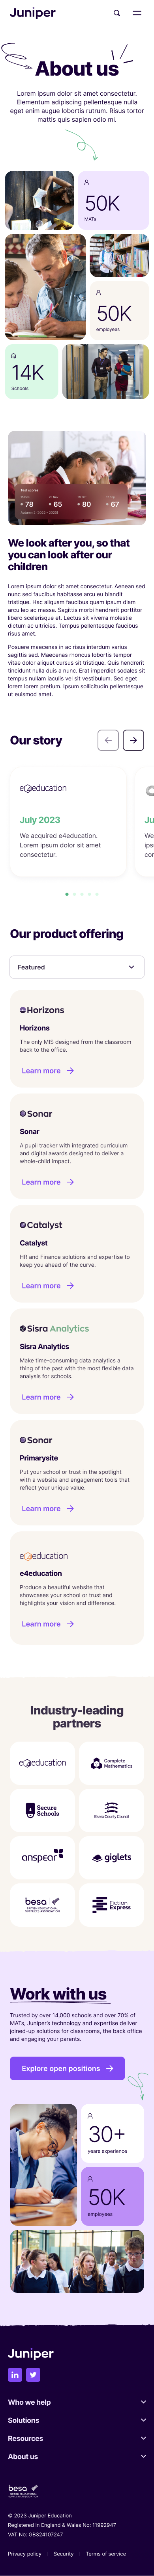The height and width of the screenshot is (2576, 154).
Task: Expand the About us footer section
Action: click(77, 2456)
